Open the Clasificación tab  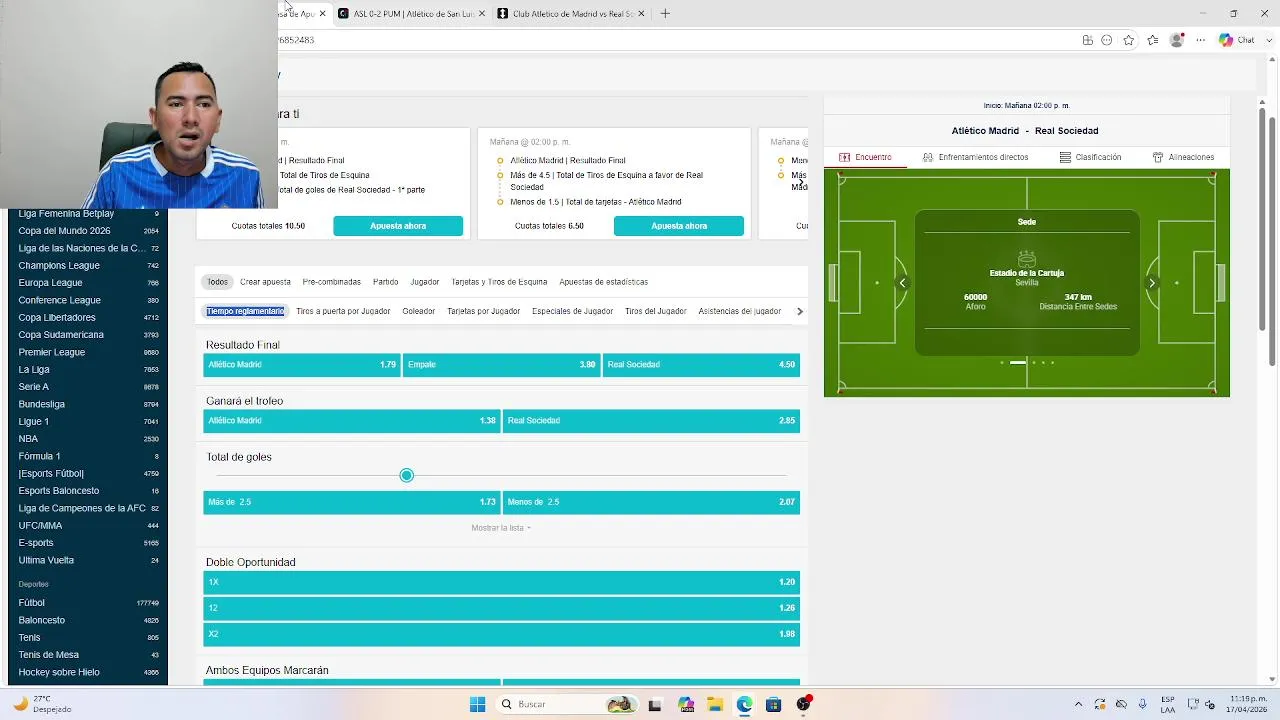pos(1090,157)
